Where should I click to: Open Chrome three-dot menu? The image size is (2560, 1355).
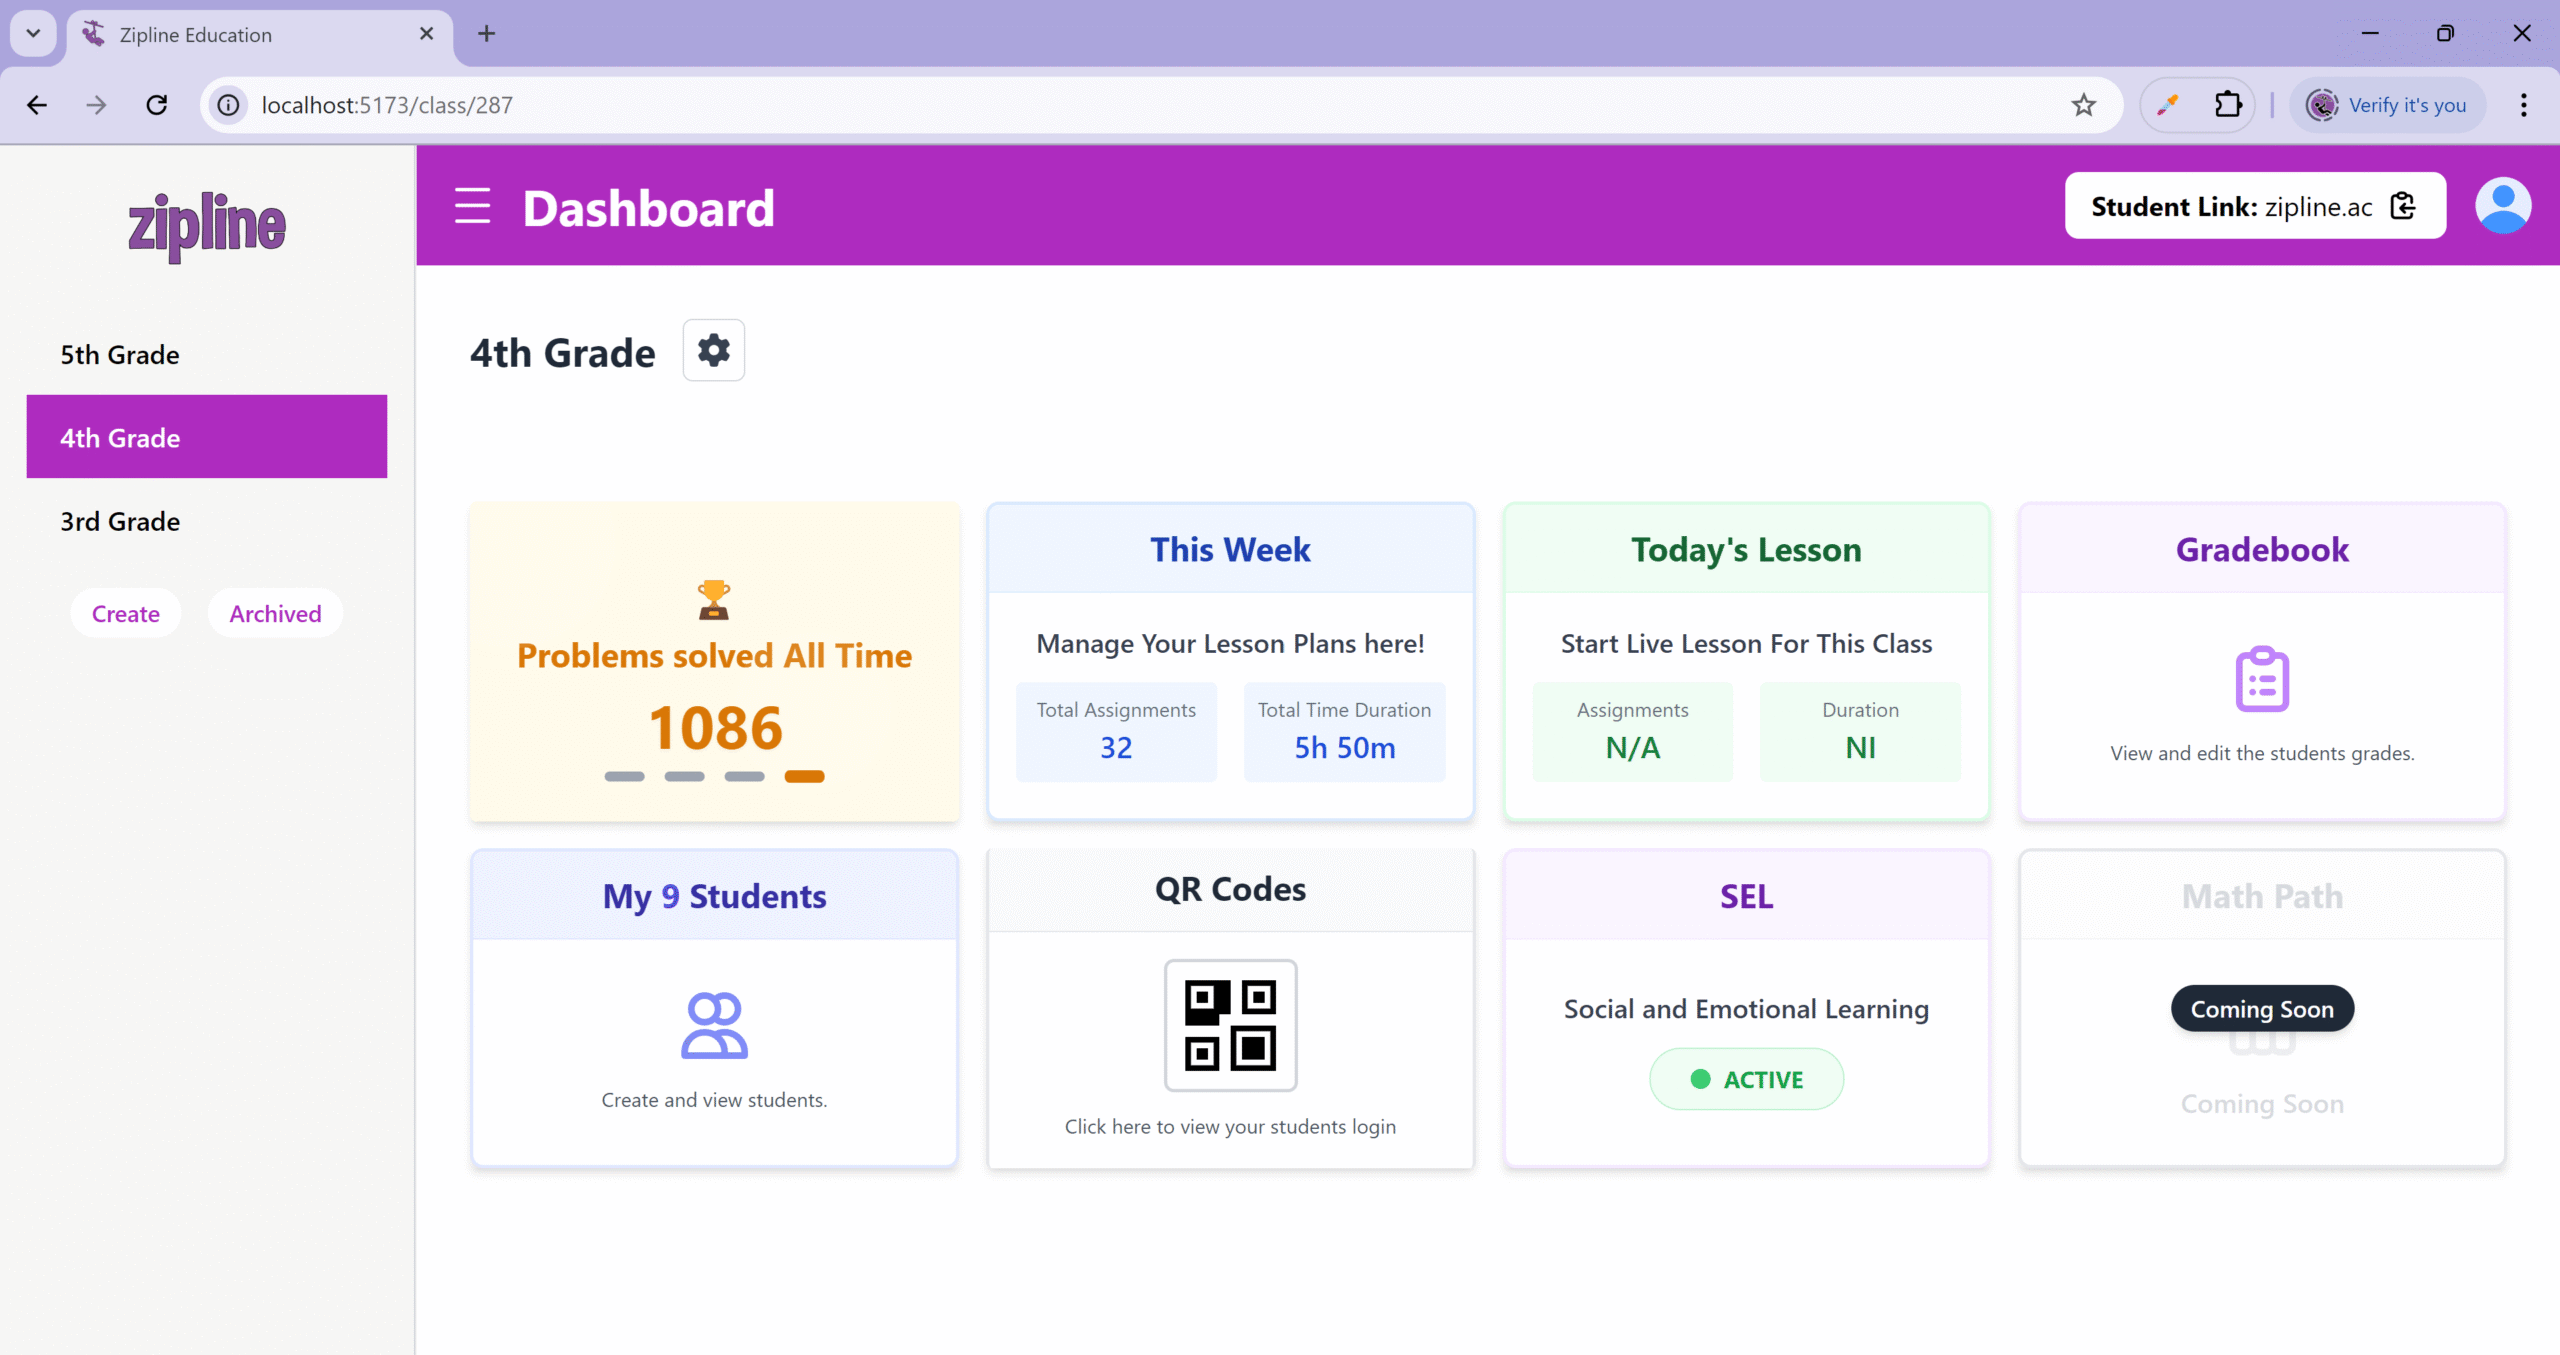click(x=2523, y=105)
